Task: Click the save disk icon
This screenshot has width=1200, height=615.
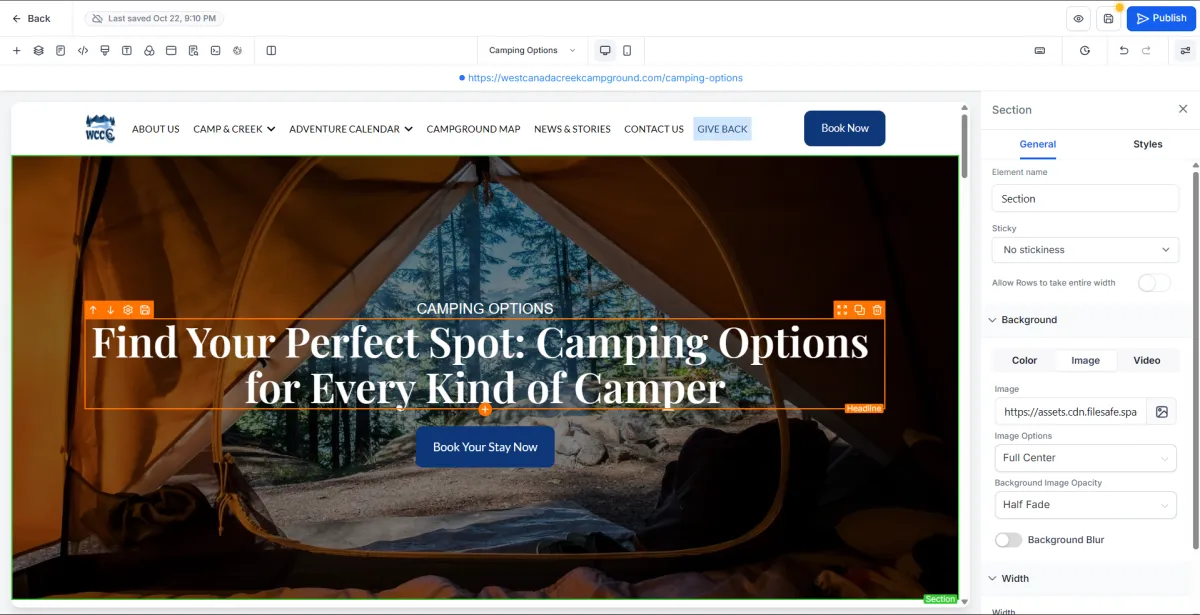Action: [1108, 18]
